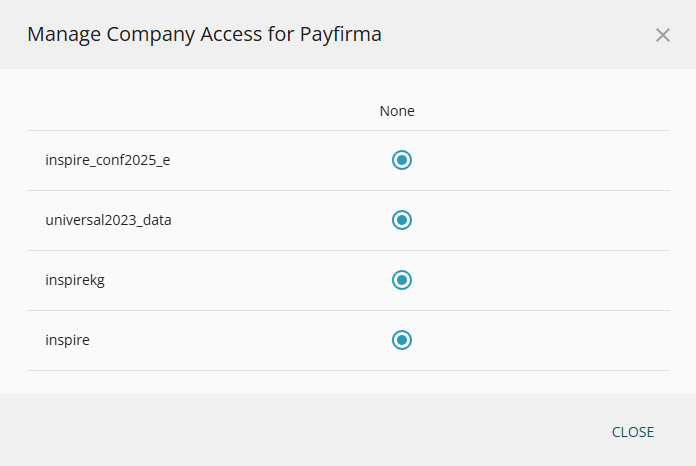Screen dimensions: 696x466
Task: Click the None column header
Action: click(x=397, y=111)
